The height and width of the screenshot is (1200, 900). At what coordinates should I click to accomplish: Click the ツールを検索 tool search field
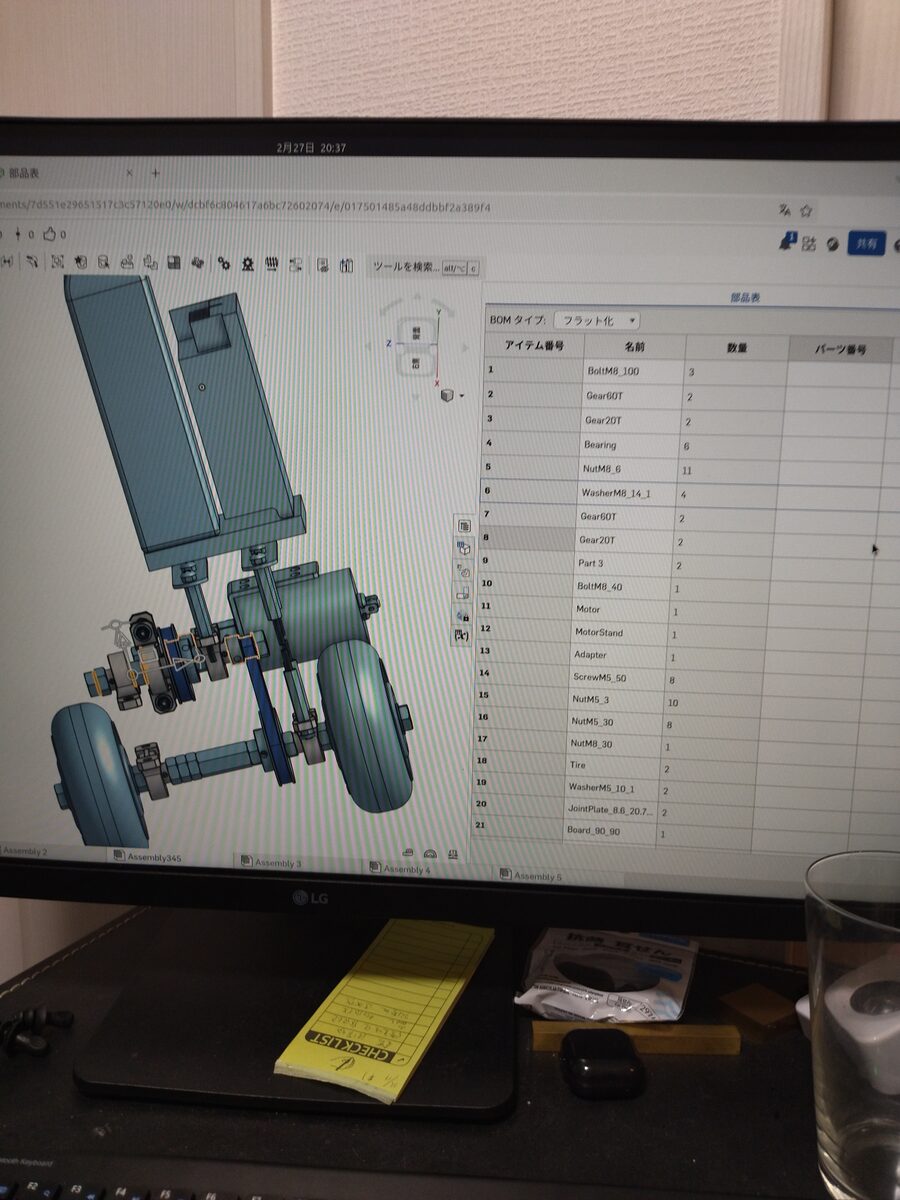(x=405, y=267)
